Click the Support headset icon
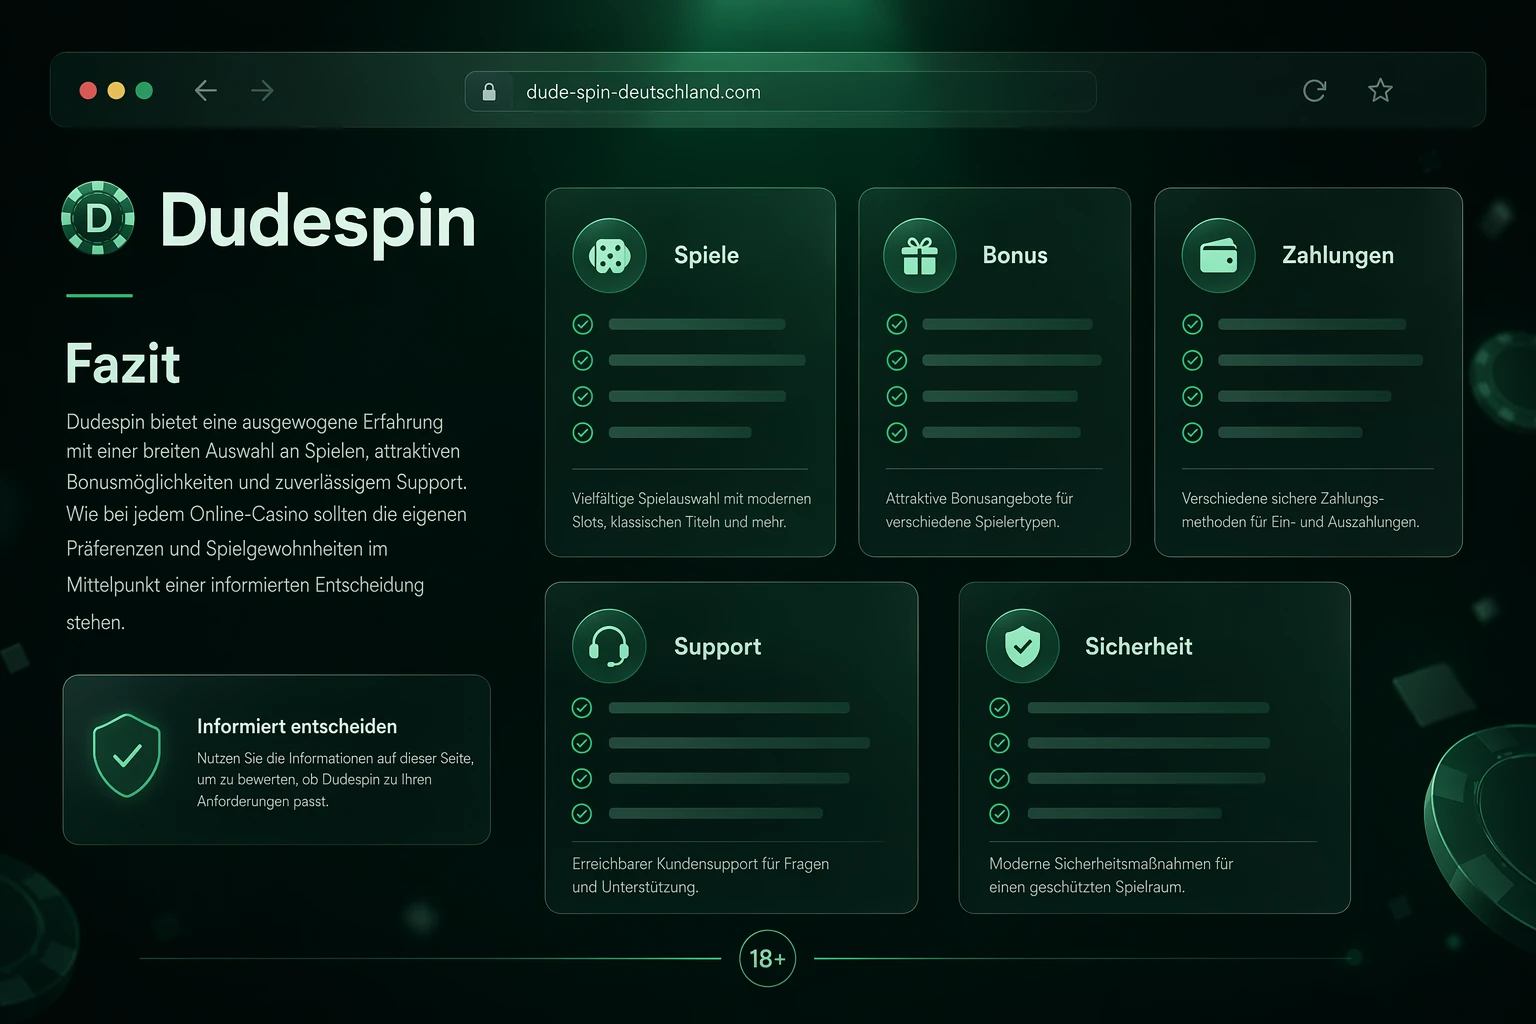This screenshot has height=1024, width=1536. [x=609, y=646]
